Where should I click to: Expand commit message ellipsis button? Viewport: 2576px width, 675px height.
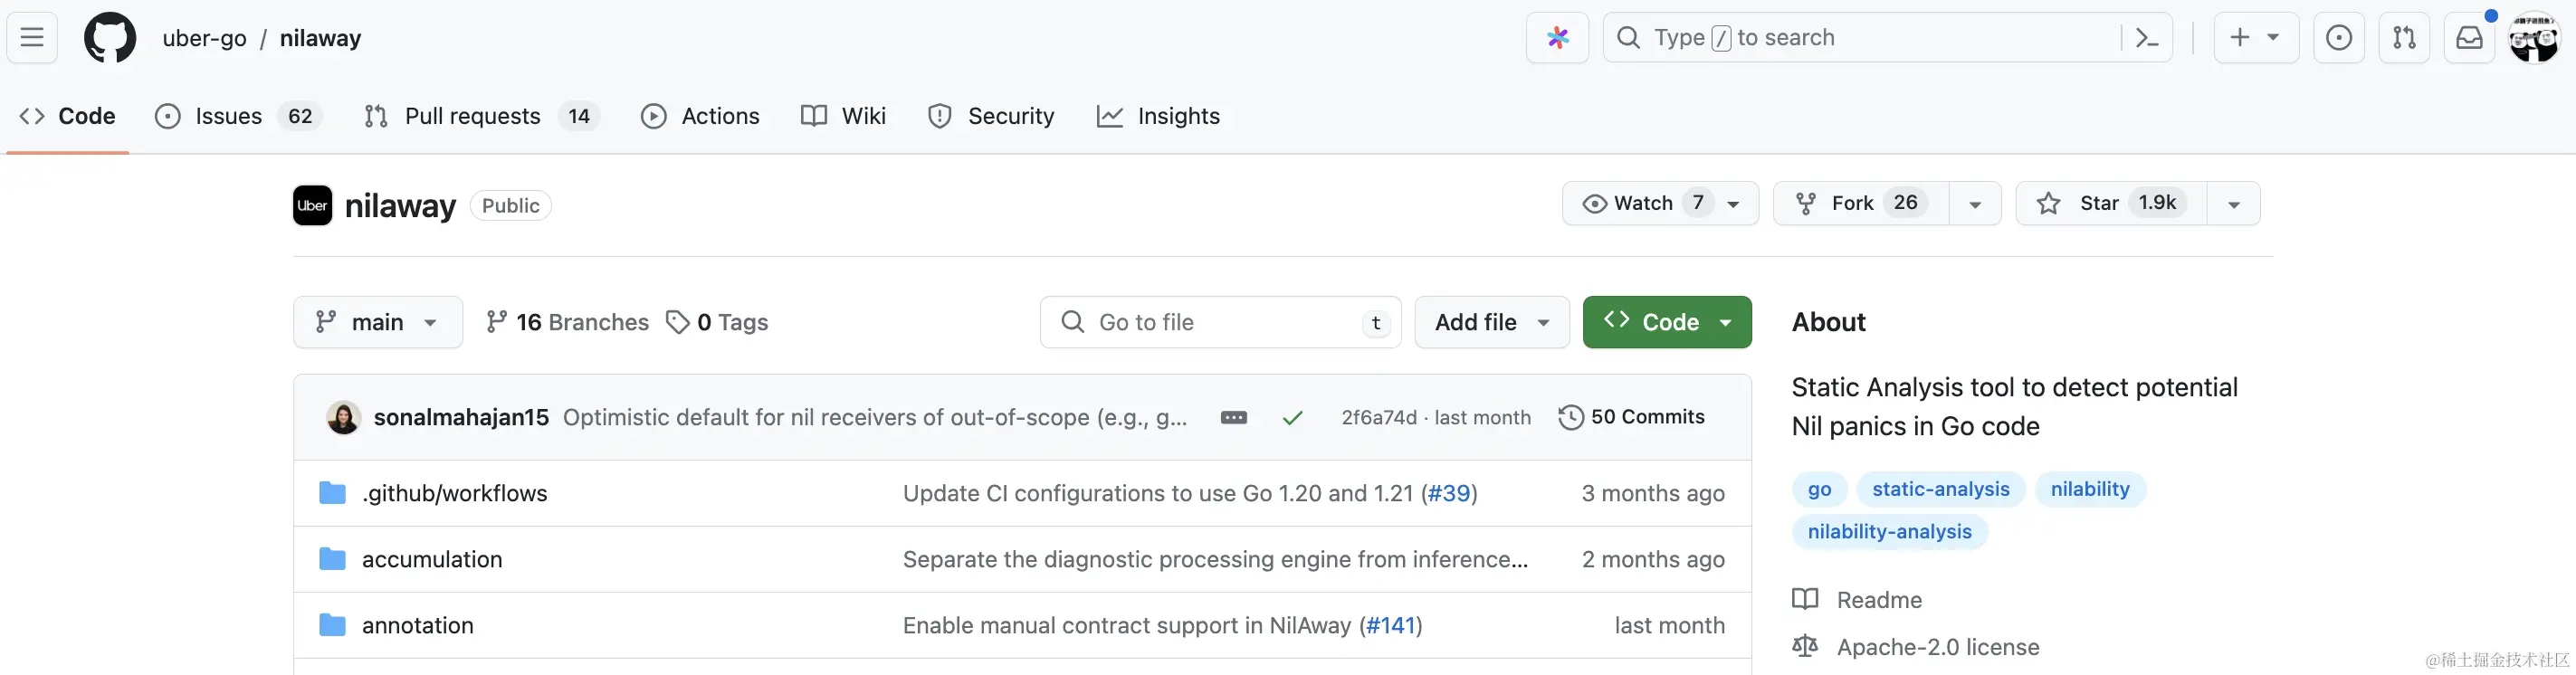pos(1233,417)
